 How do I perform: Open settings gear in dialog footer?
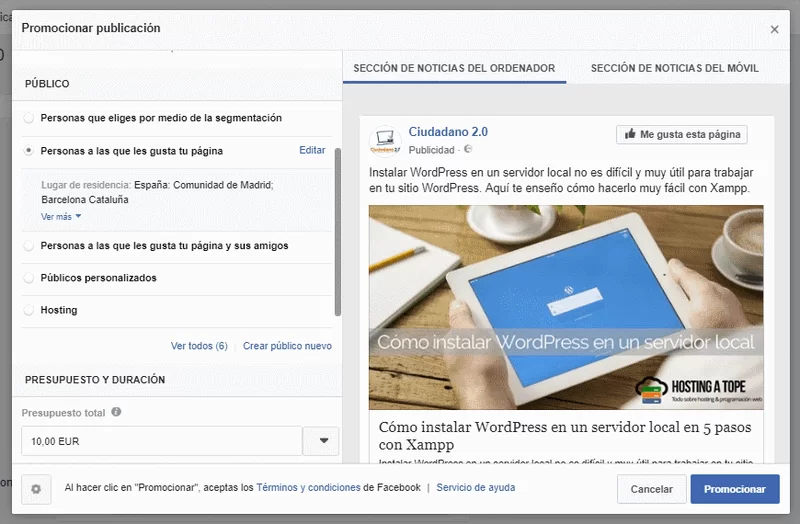36,489
